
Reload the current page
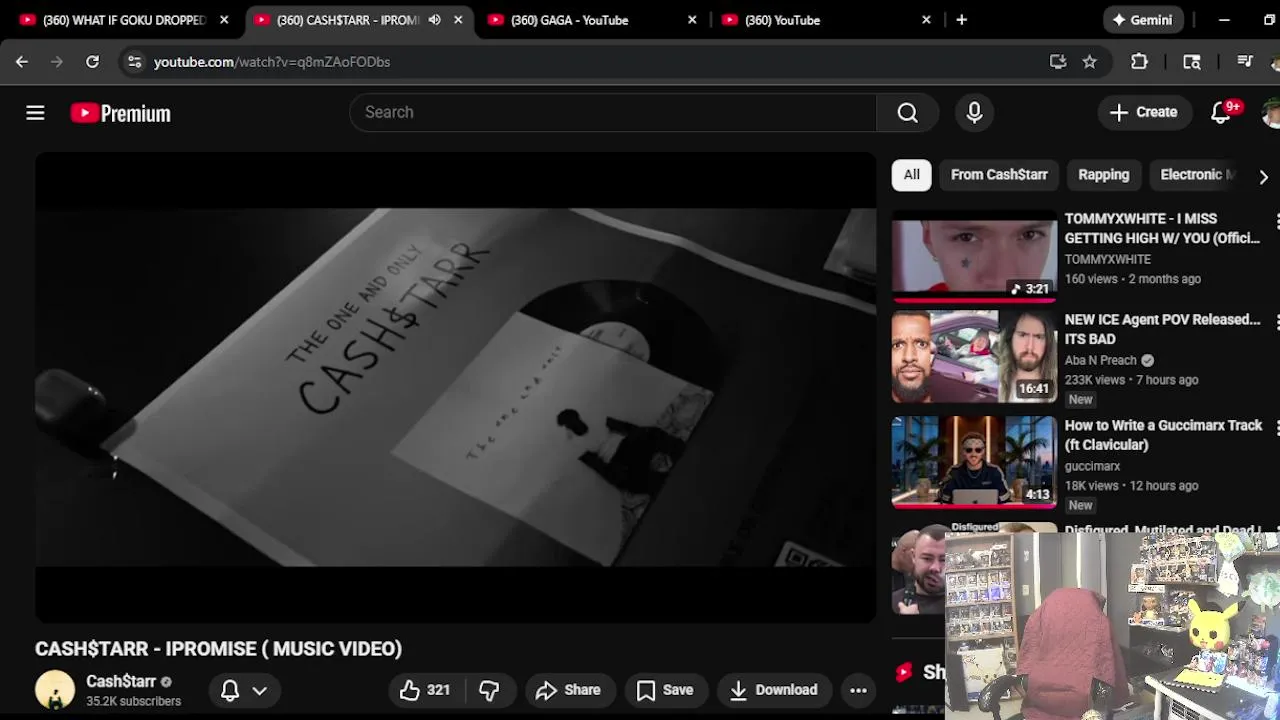(92, 62)
